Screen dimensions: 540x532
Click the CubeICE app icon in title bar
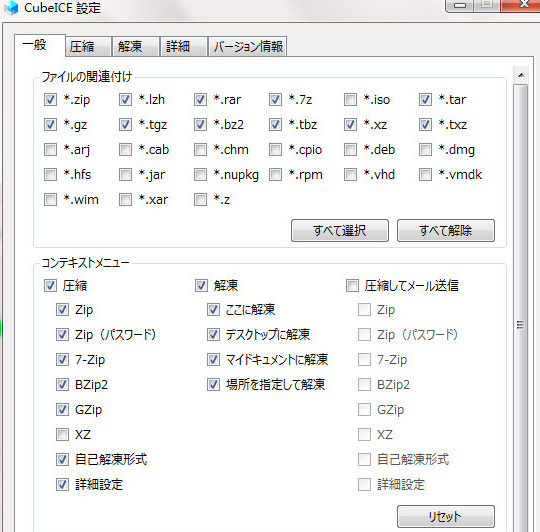[12, 8]
